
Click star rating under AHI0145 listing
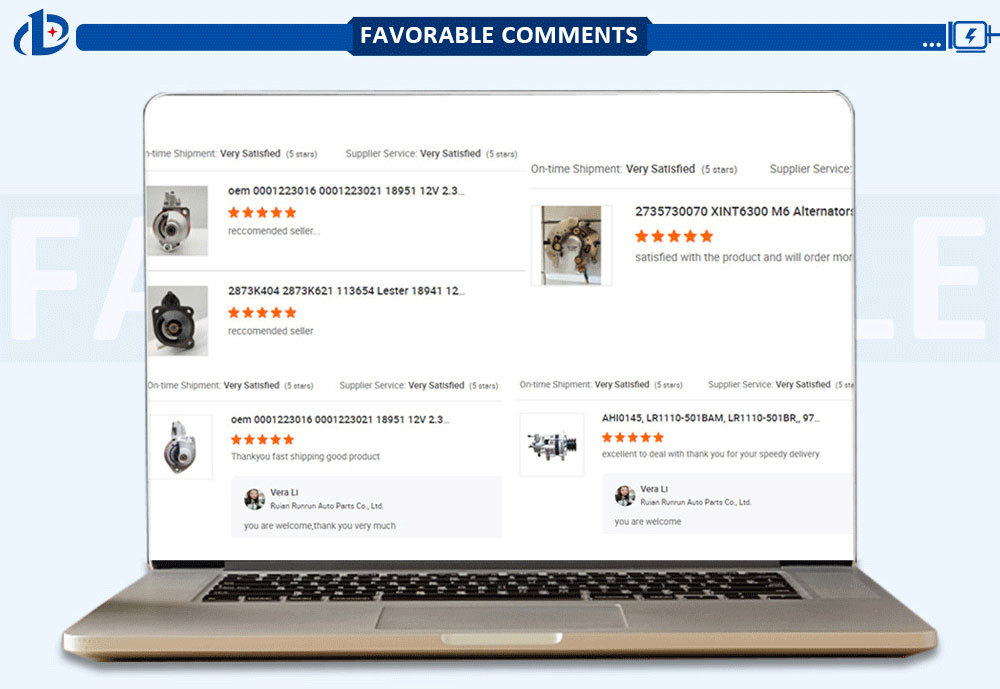point(633,437)
